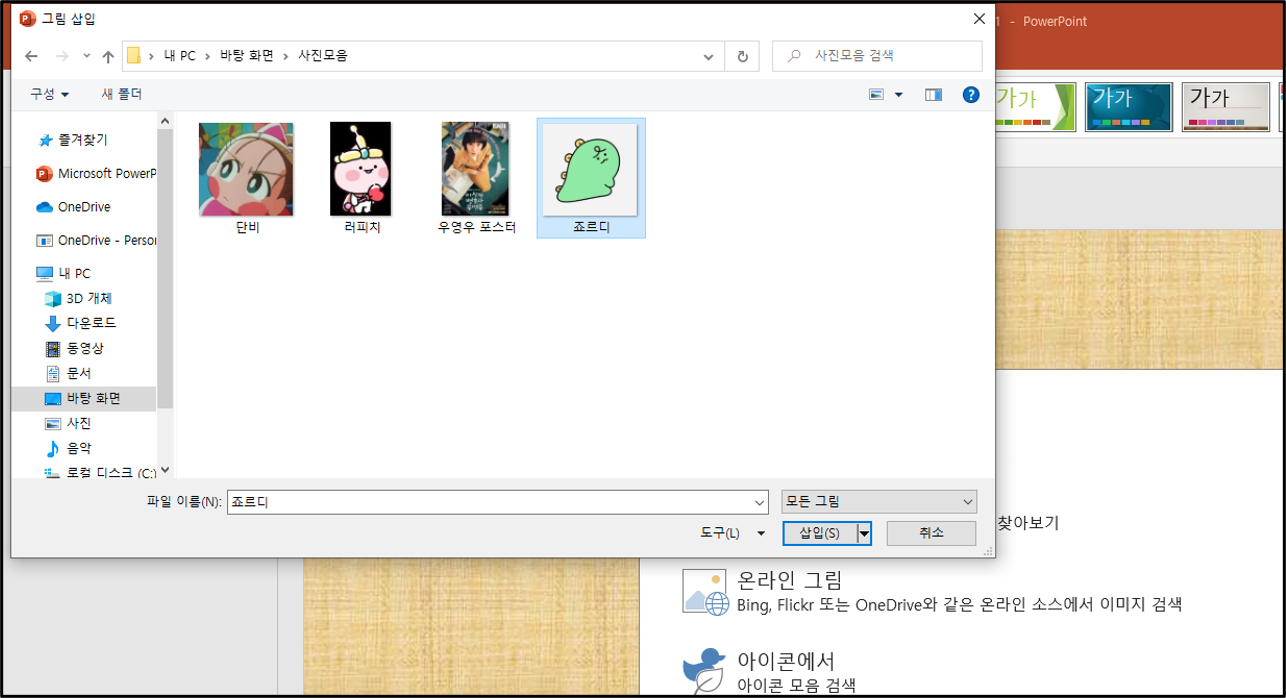The image size is (1286, 698).
Task: Open recent locations dropdown arrow
Action: pos(87,57)
